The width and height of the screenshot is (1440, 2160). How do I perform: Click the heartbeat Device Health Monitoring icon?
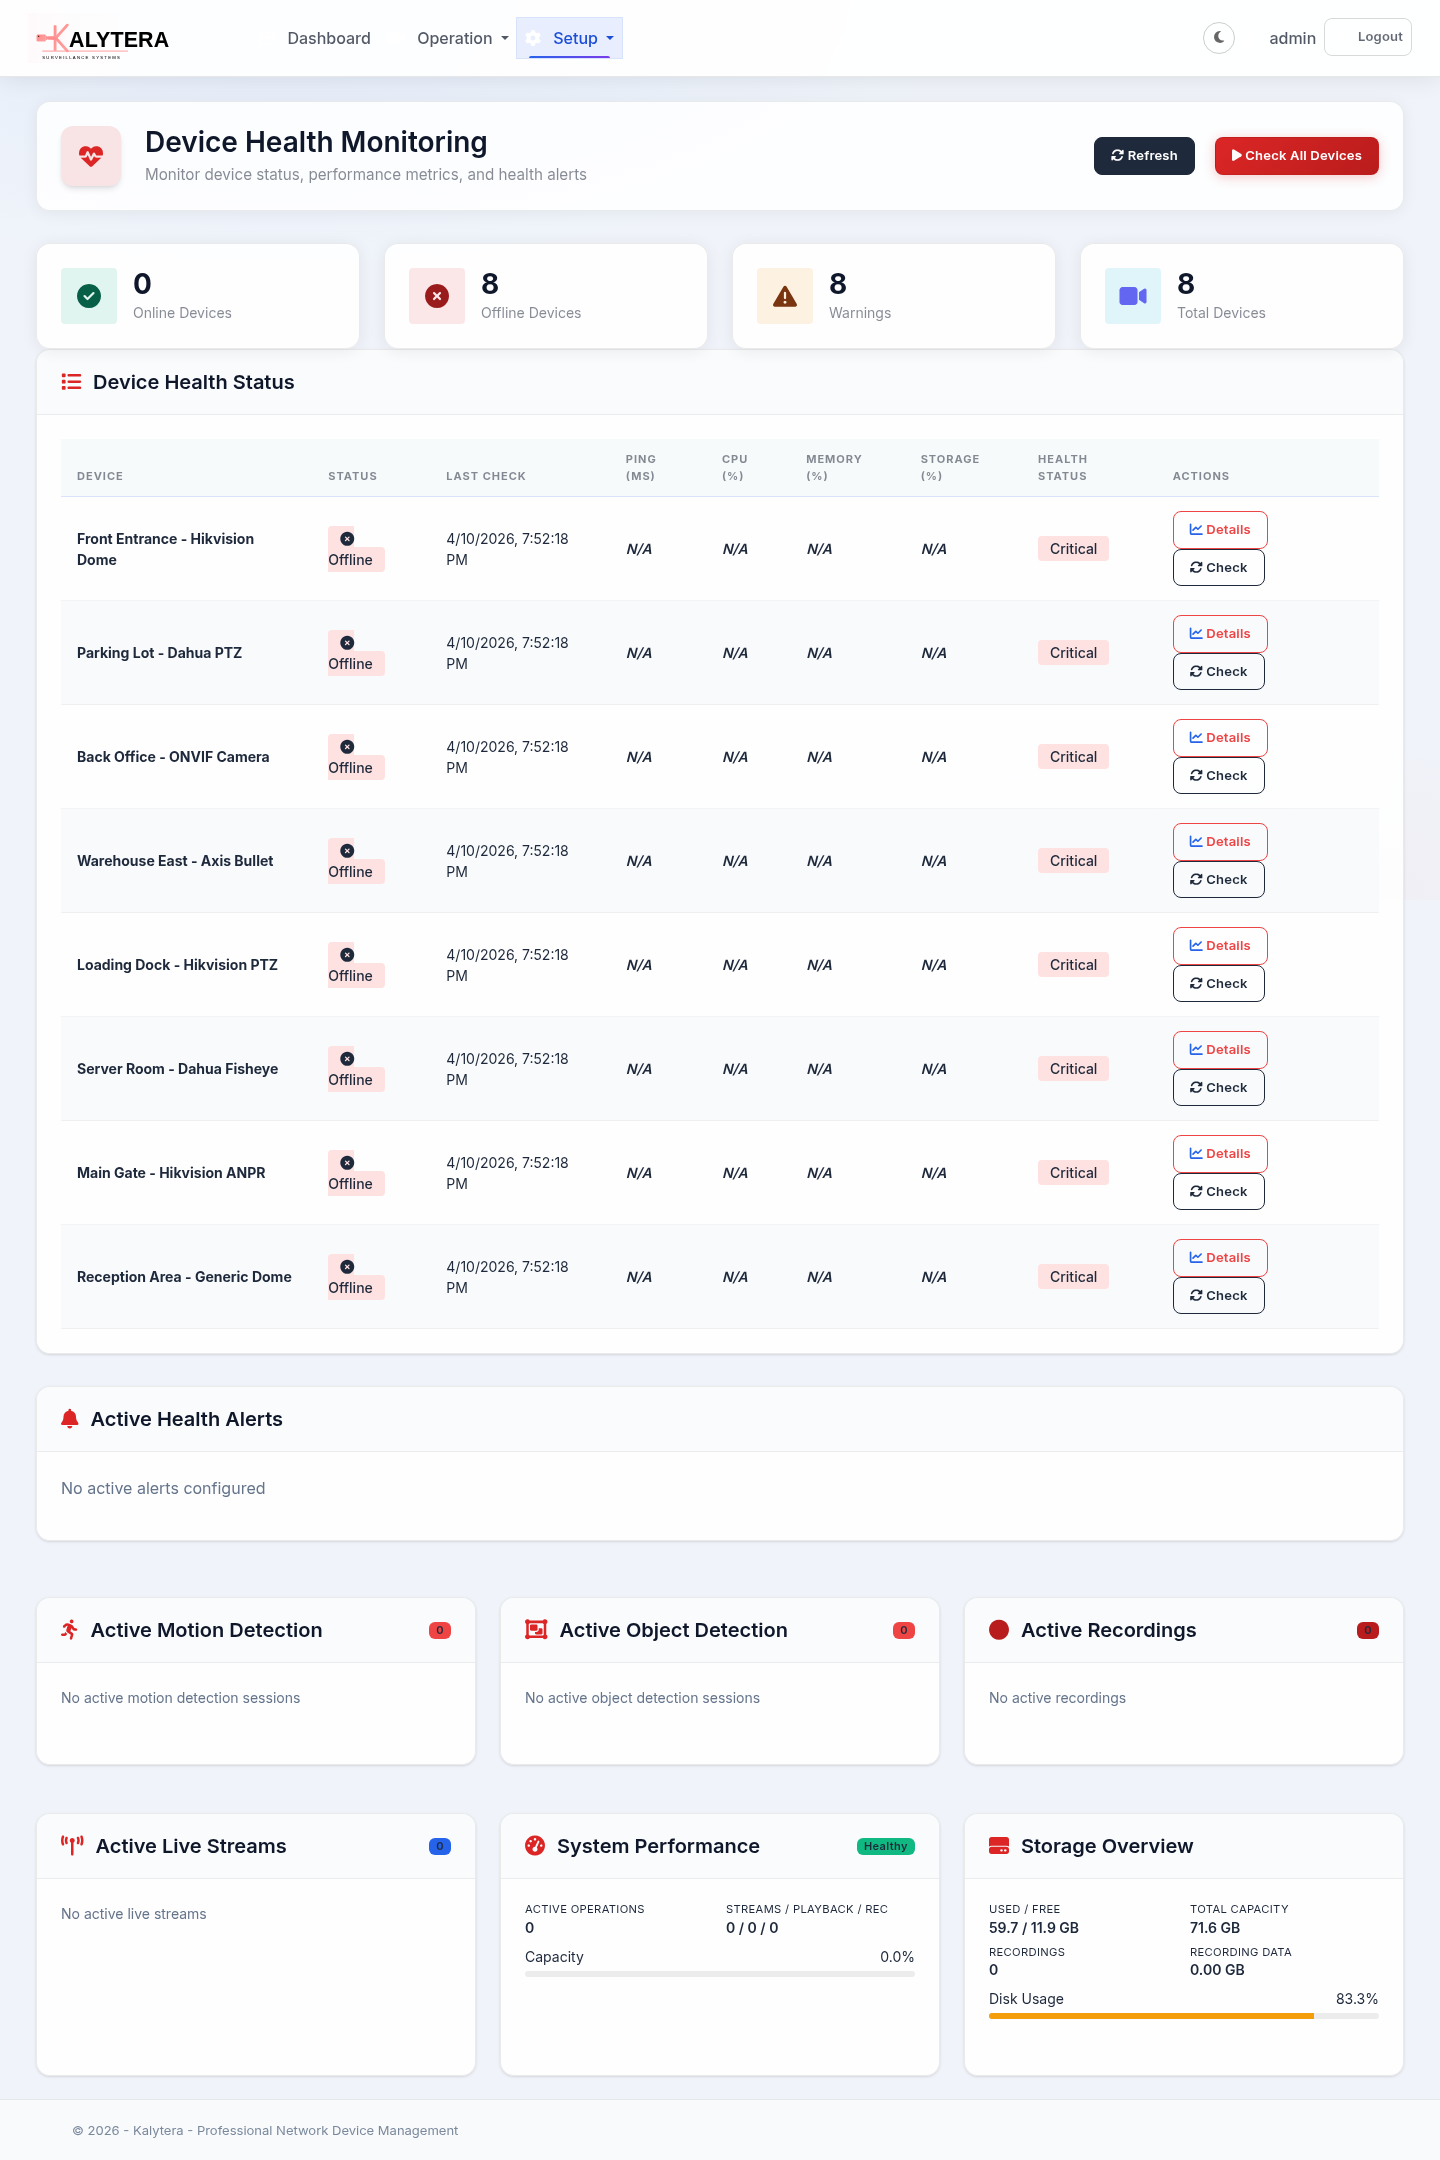point(91,156)
